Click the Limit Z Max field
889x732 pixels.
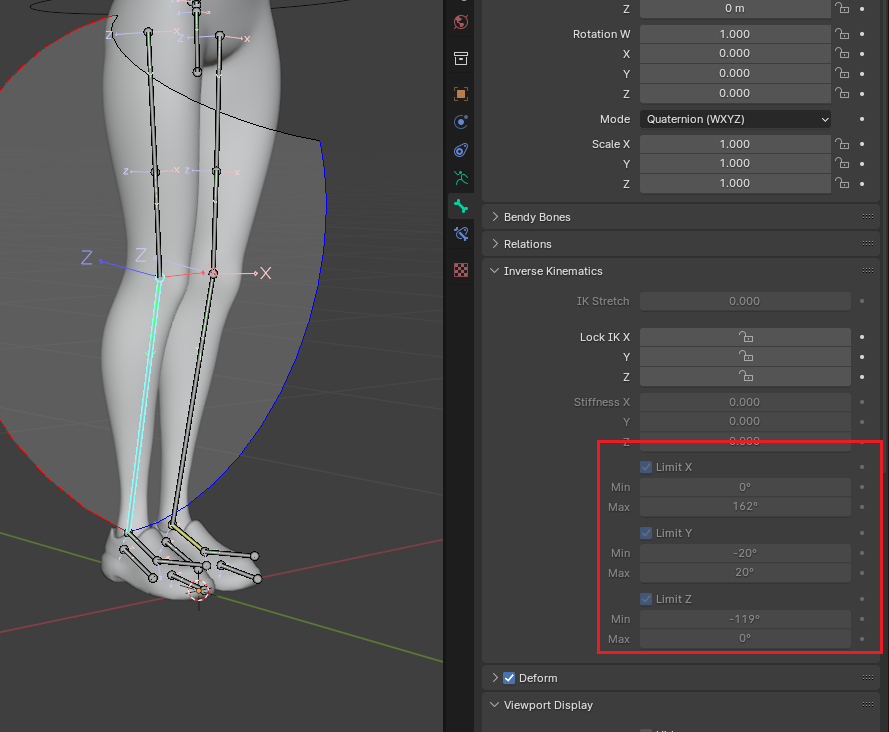745,638
